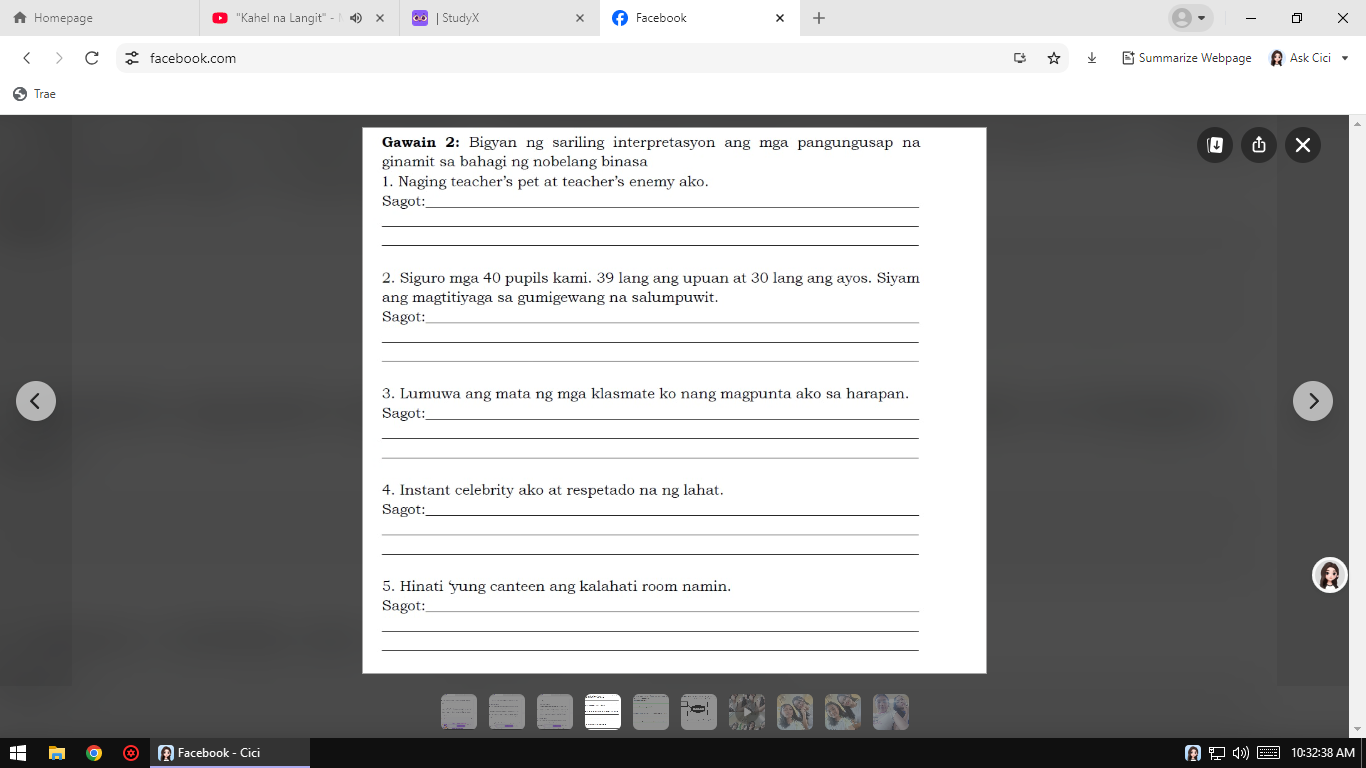Open the share options for the photo

click(1258, 145)
